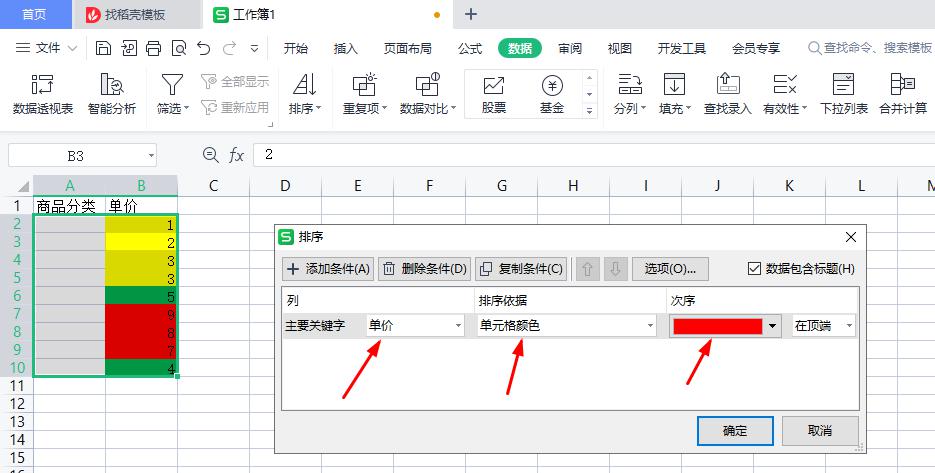Viewport: 935px width, 473px height.
Task: Launch 智能分析 smart analysis
Action: pos(112,94)
